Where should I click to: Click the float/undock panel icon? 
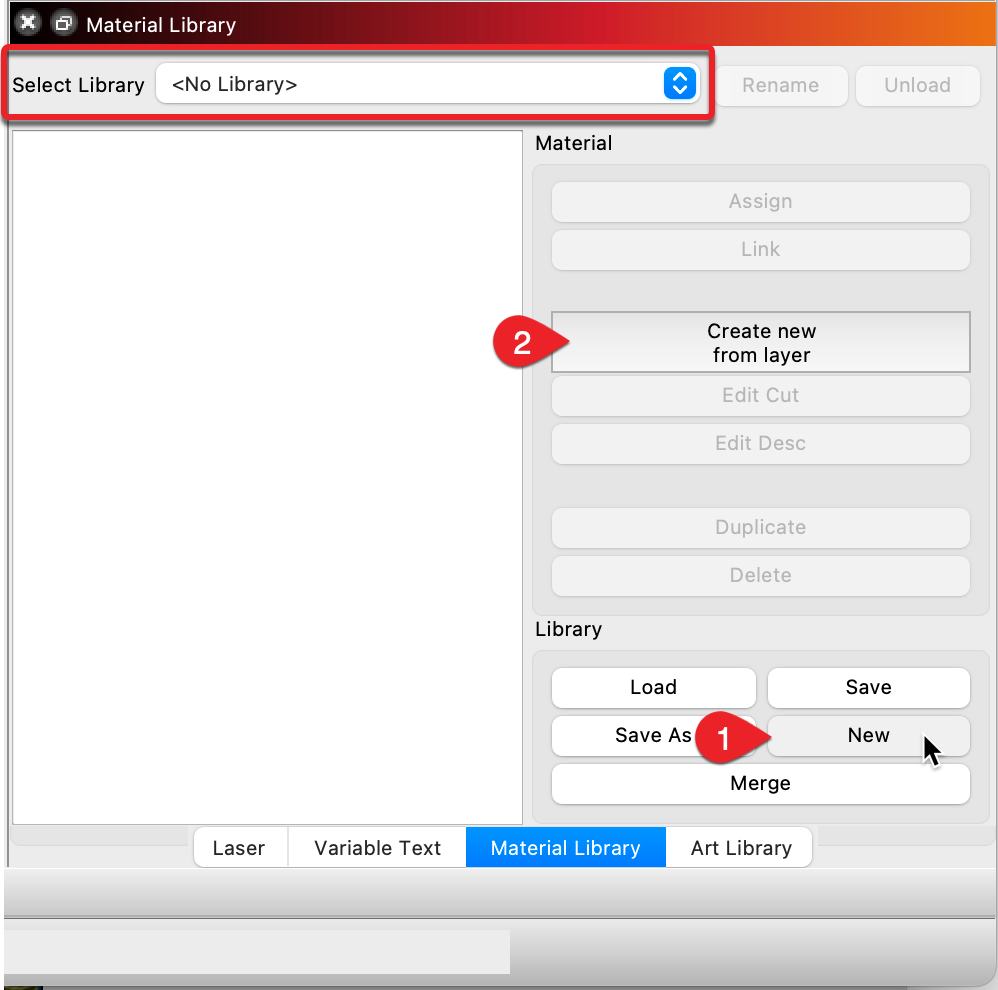click(x=63, y=23)
